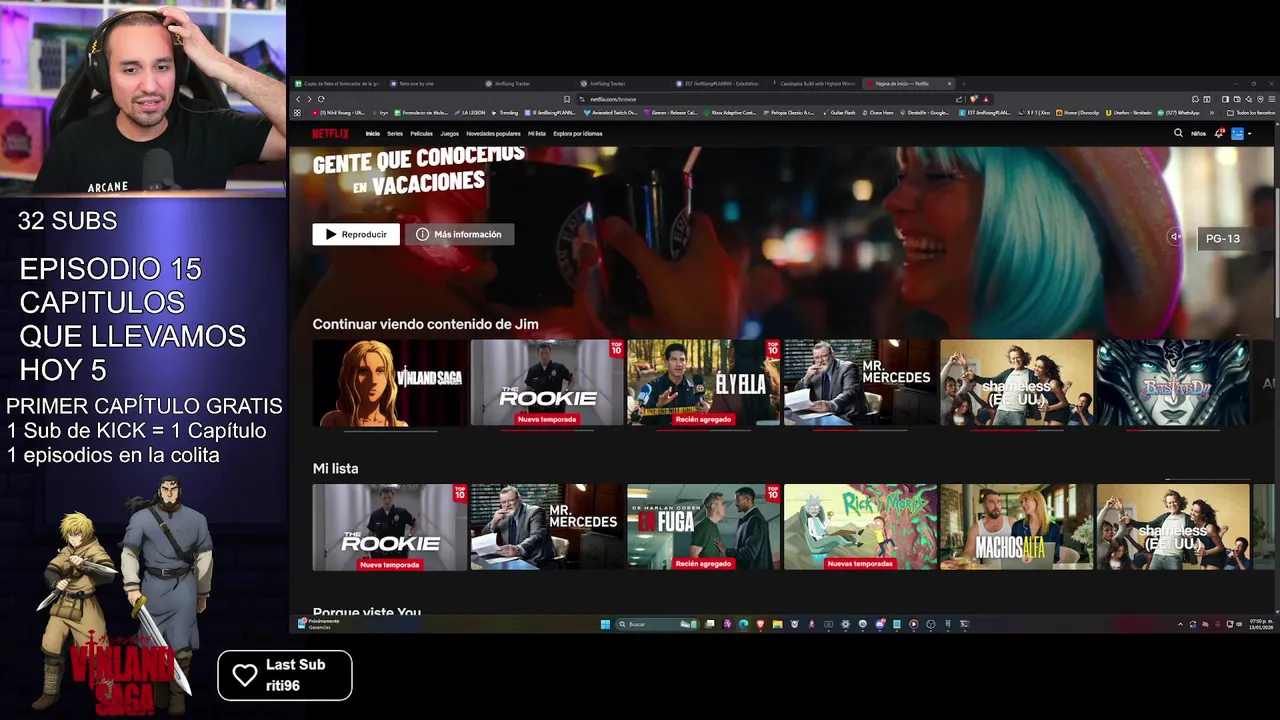The width and height of the screenshot is (1280, 720).
Task: Switch to the Niños profile link
Action: pos(1198,133)
